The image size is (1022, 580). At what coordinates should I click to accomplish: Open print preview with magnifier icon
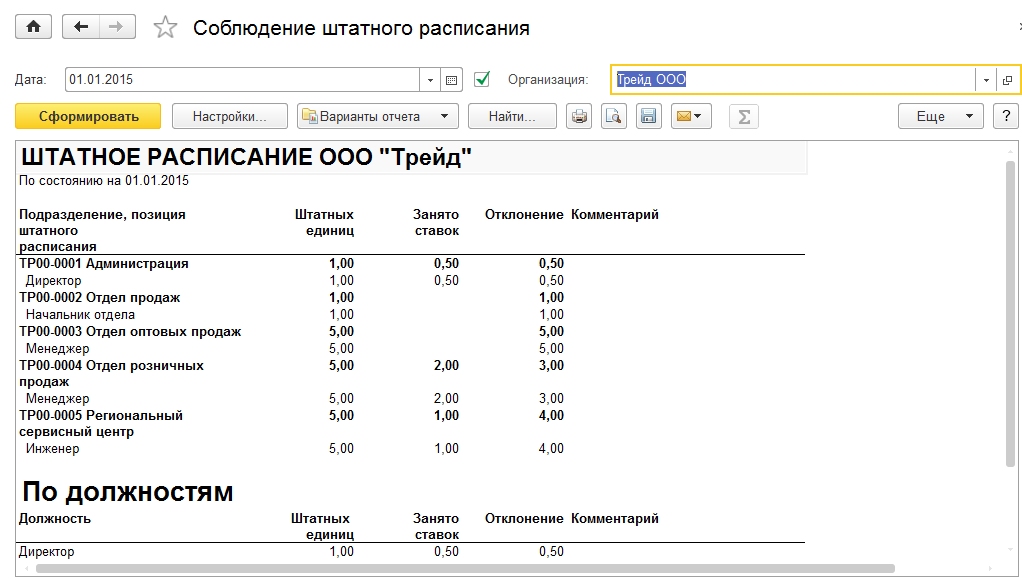[x=613, y=117]
